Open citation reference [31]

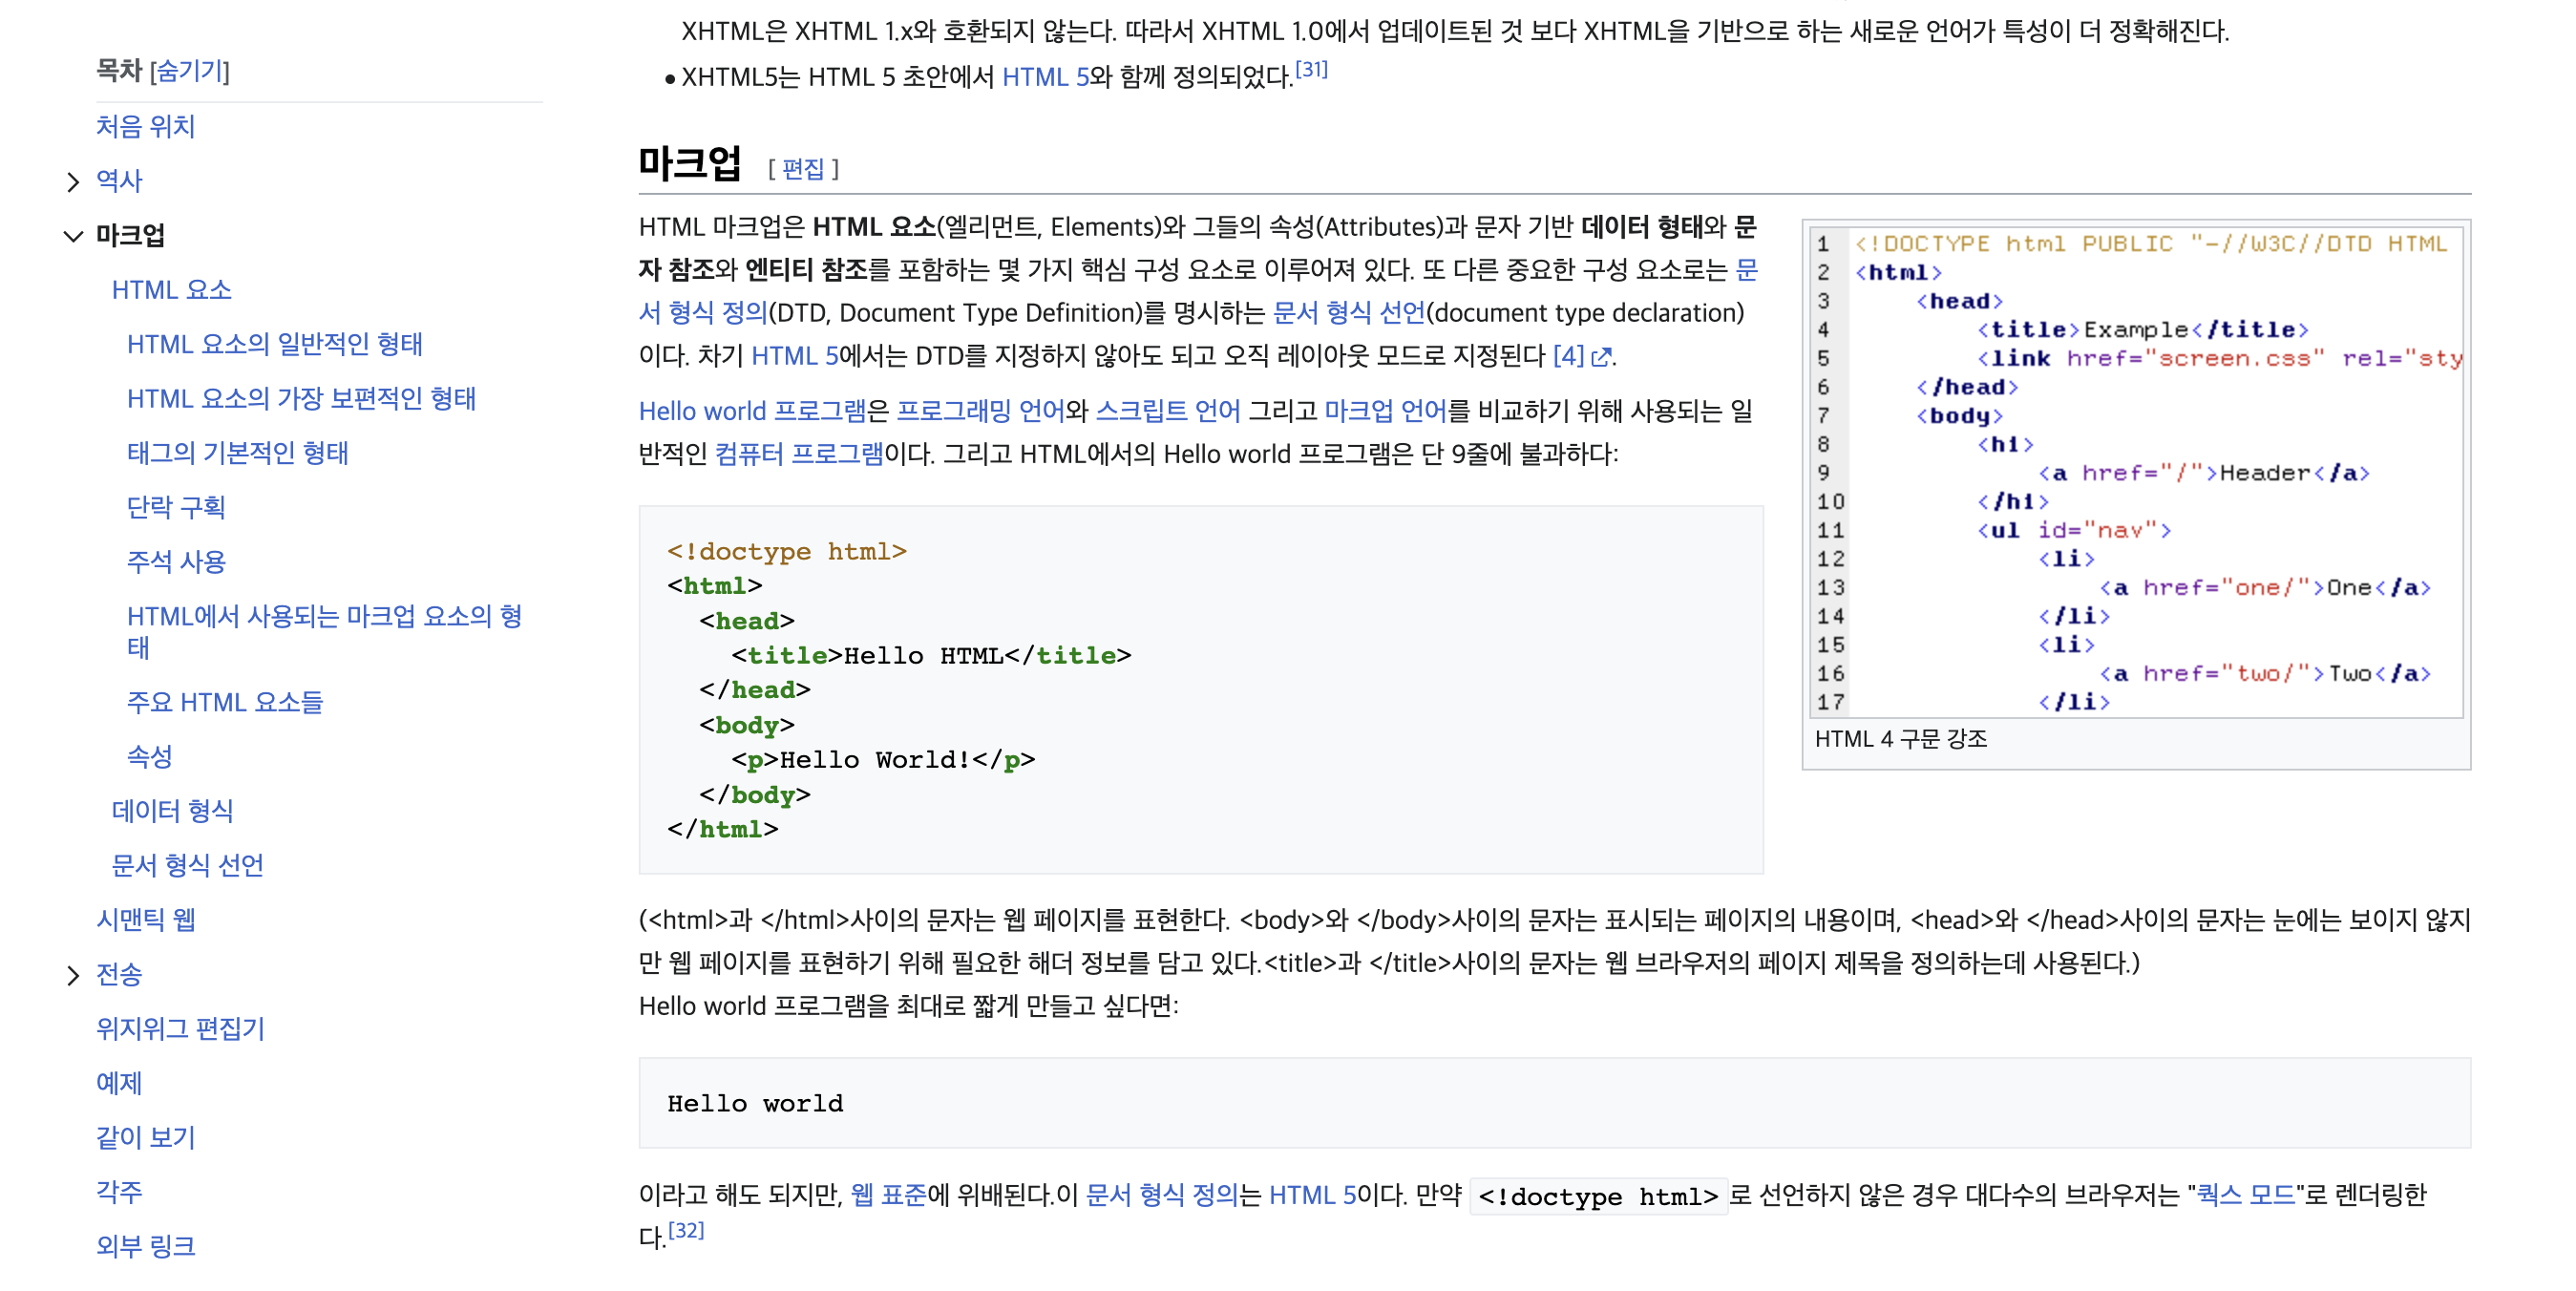coord(1311,70)
